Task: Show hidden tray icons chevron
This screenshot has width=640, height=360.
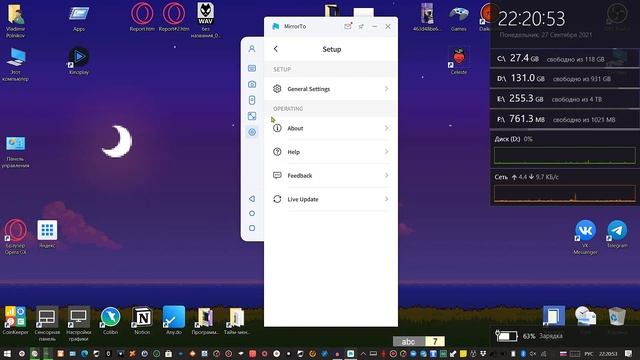Action: [x=362, y=353]
